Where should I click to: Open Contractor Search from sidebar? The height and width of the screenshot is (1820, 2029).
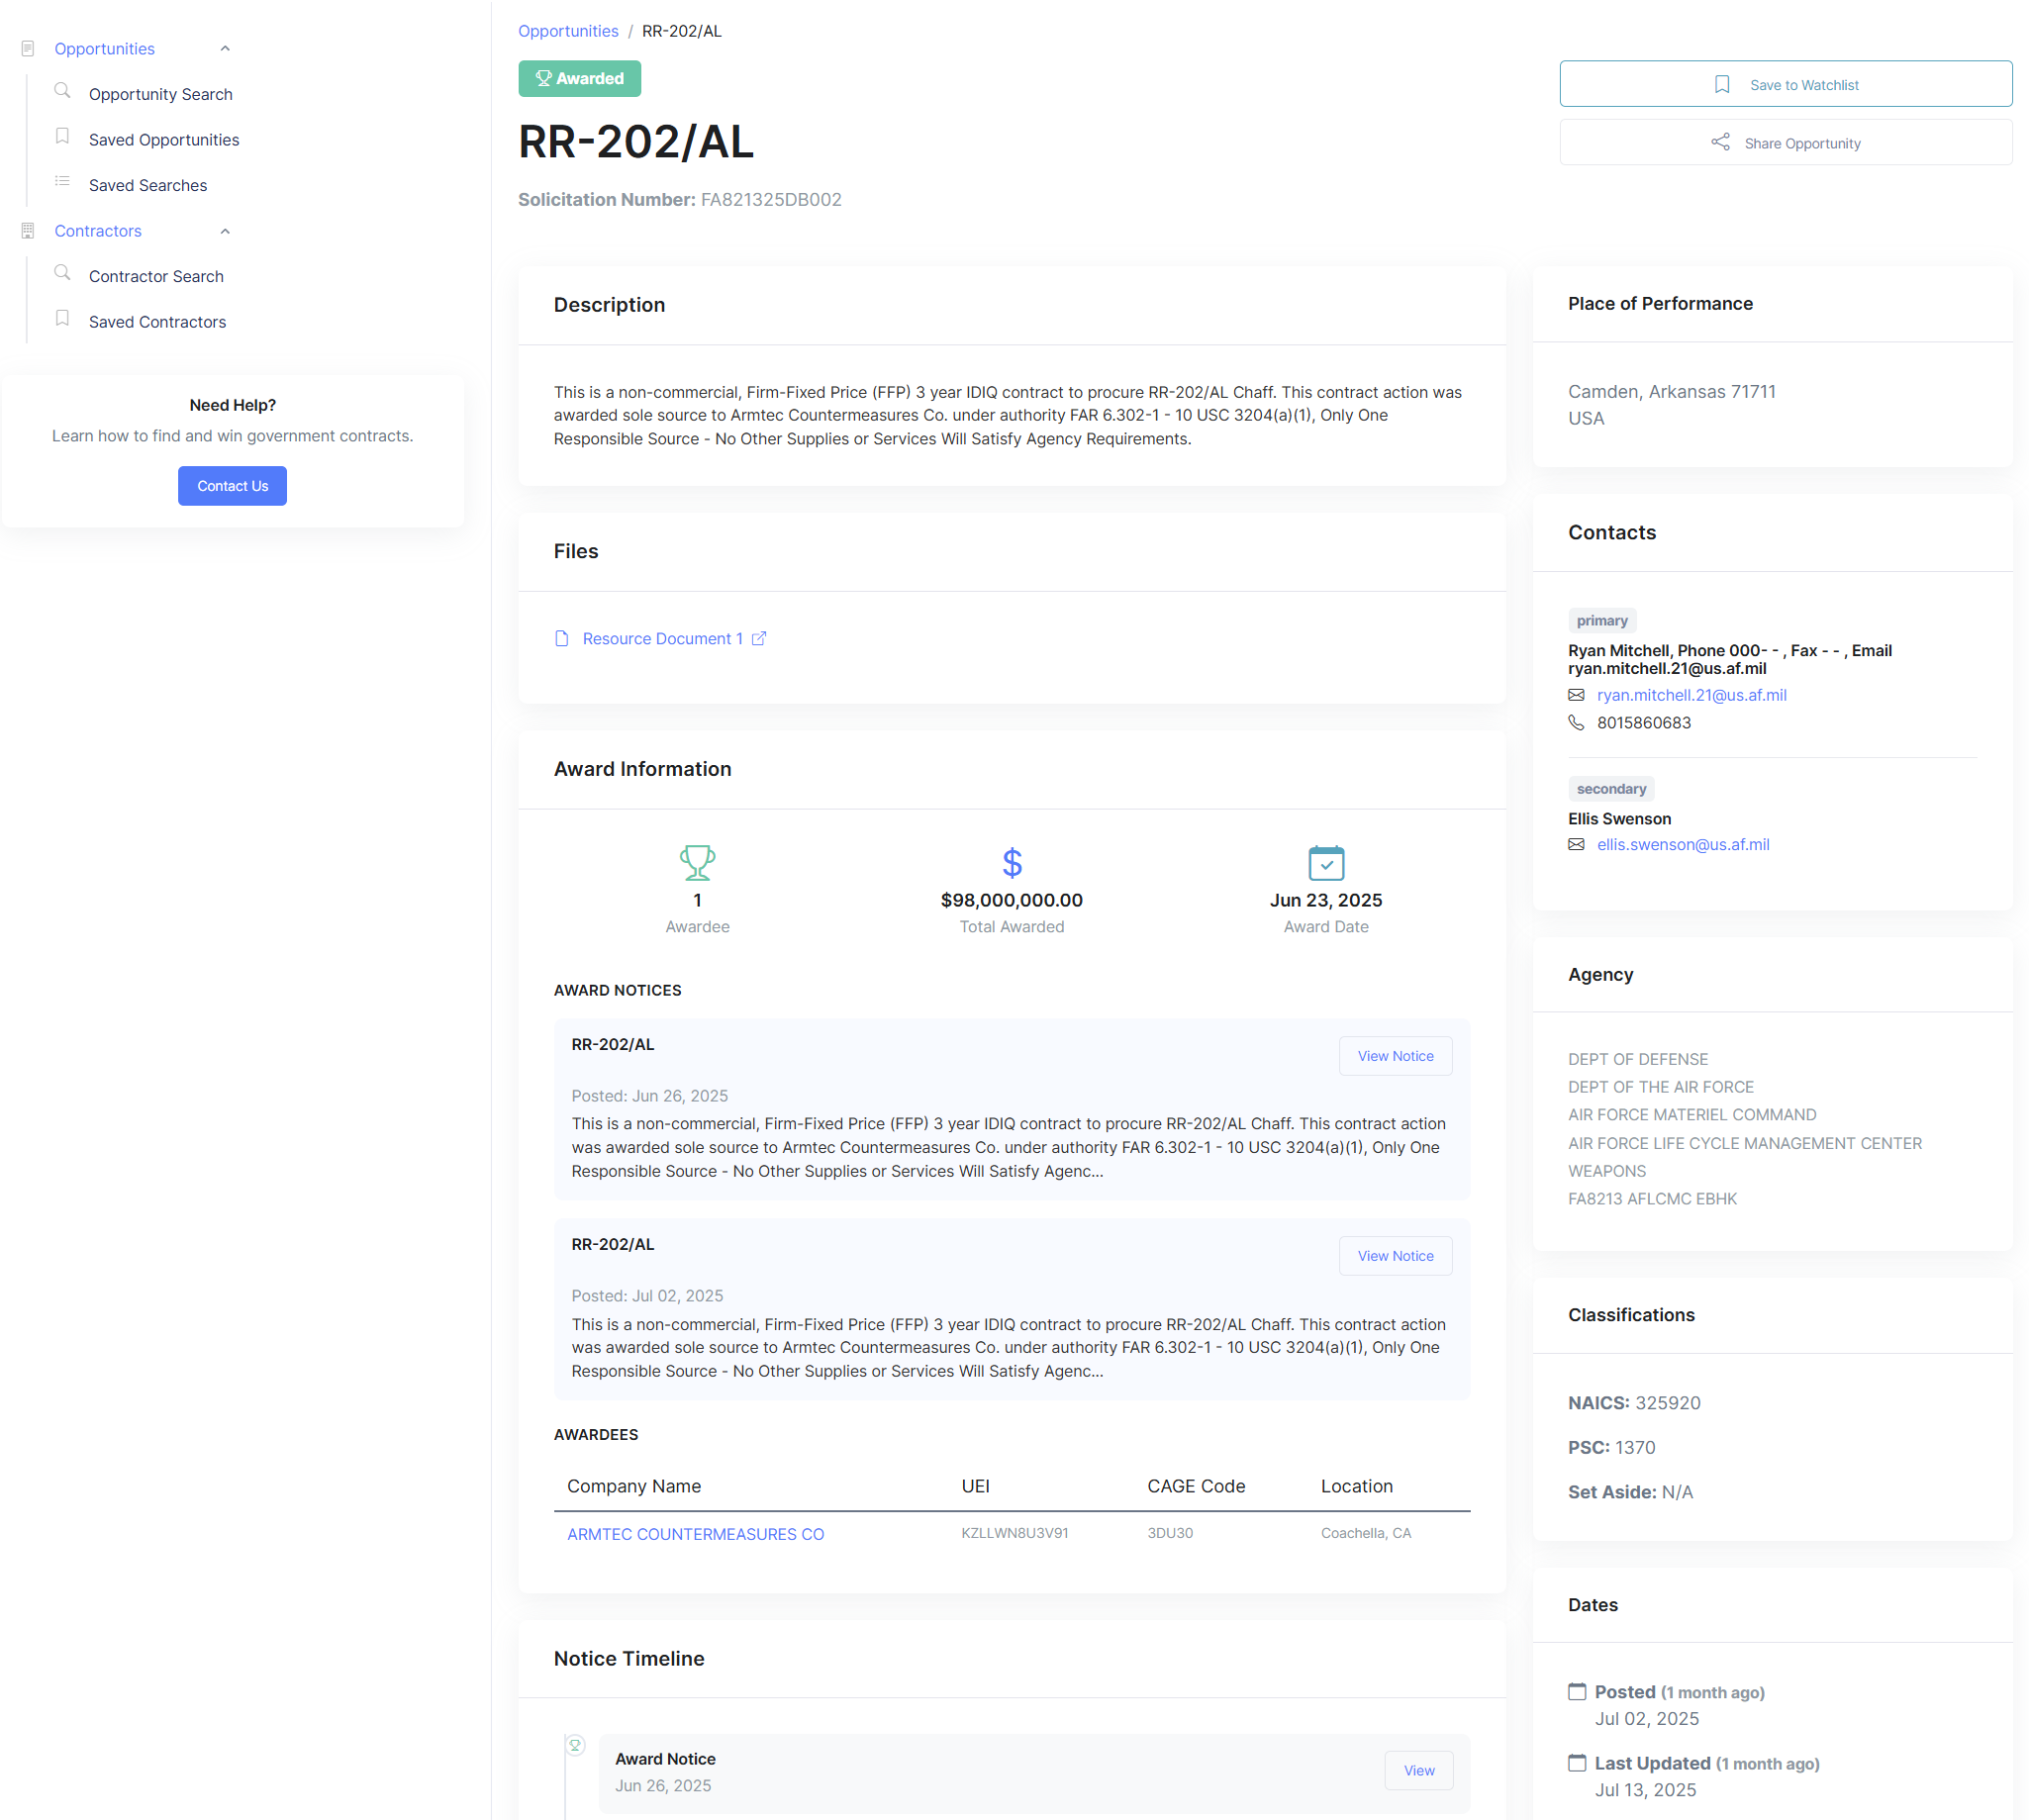[156, 276]
